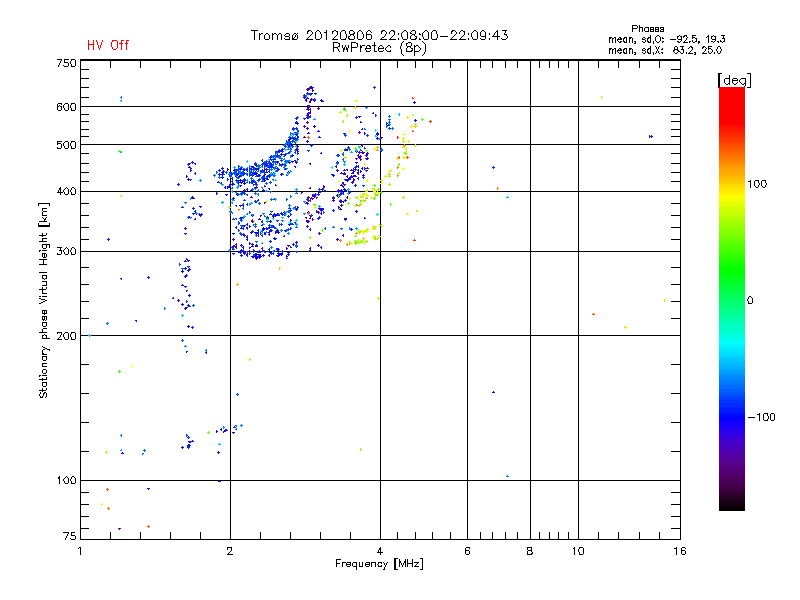
Task: Click the x-axis tick label '8'
Action: pyautogui.click(x=530, y=551)
